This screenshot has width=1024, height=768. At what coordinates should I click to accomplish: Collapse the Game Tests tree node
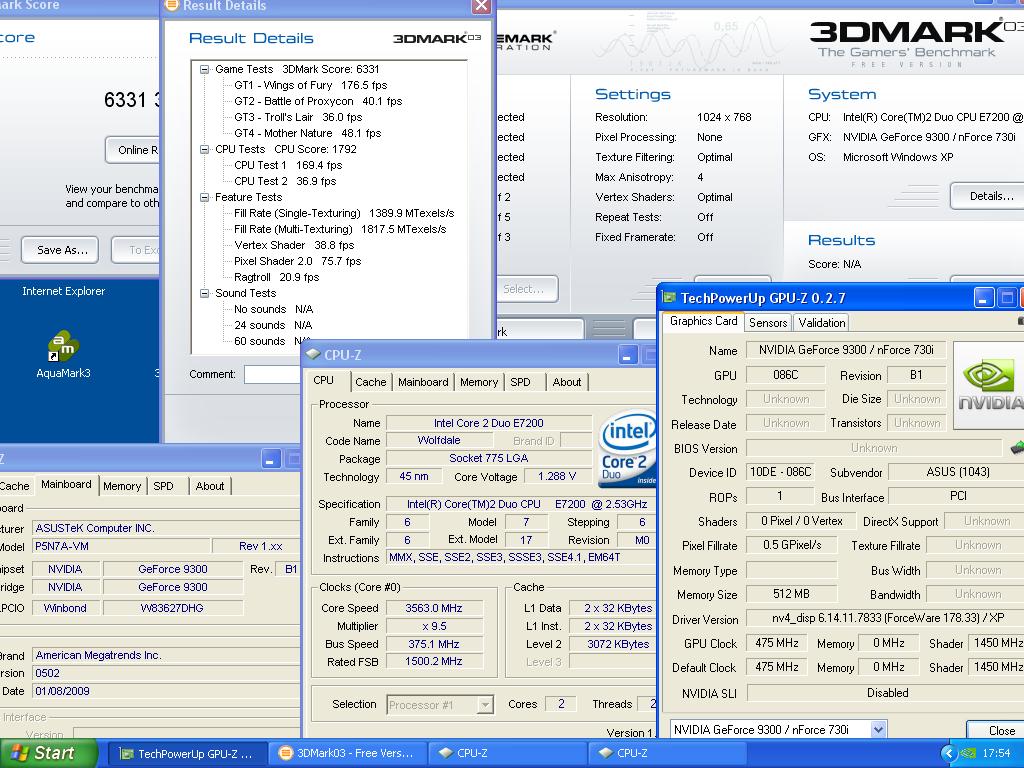pos(204,69)
